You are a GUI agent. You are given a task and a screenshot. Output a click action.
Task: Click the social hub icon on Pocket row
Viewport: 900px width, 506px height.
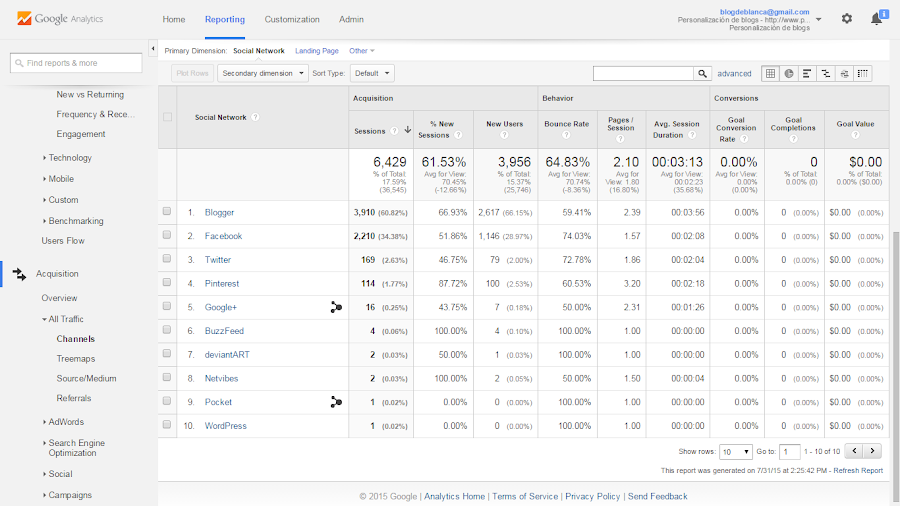coord(336,402)
